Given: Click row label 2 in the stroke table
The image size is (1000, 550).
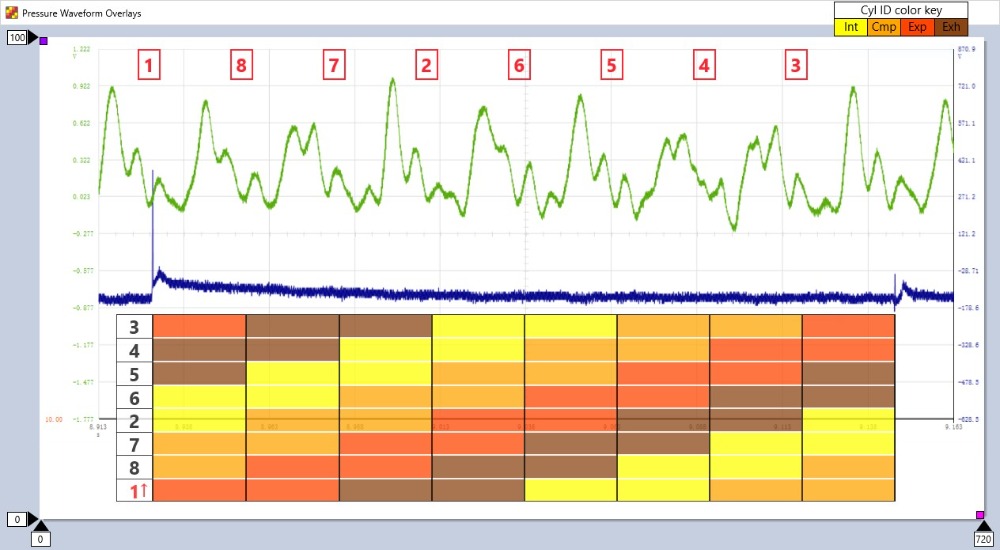Looking at the screenshot, I should [134, 420].
